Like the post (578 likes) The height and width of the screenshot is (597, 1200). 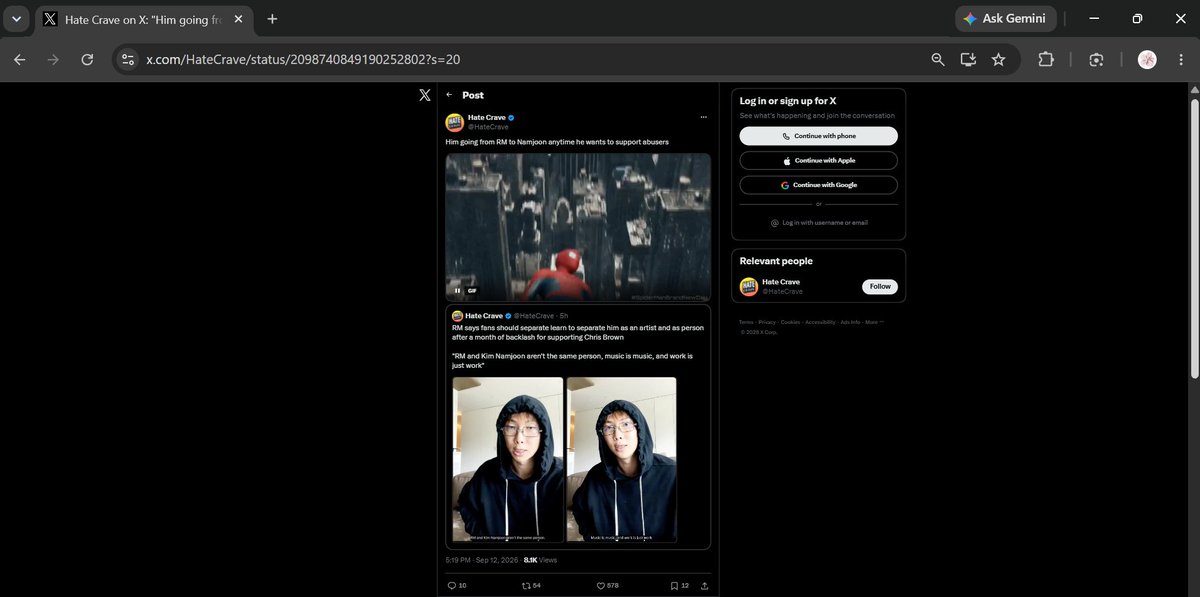click(608, 585)
